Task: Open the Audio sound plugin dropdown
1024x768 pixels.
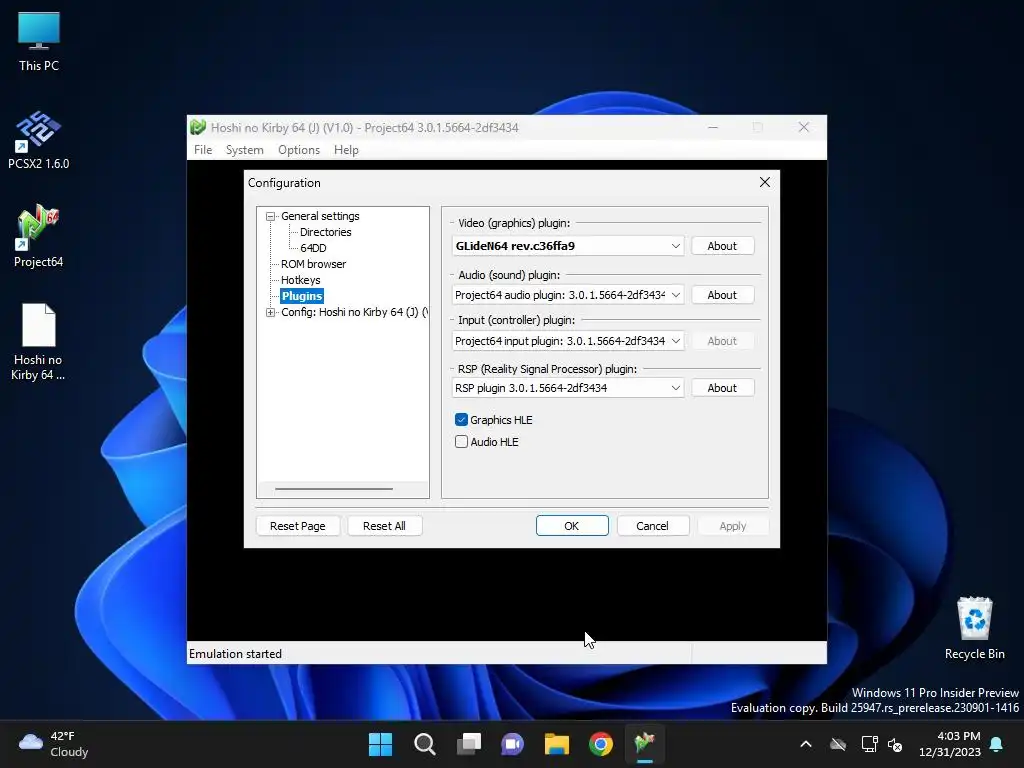Action: point(568,295)
